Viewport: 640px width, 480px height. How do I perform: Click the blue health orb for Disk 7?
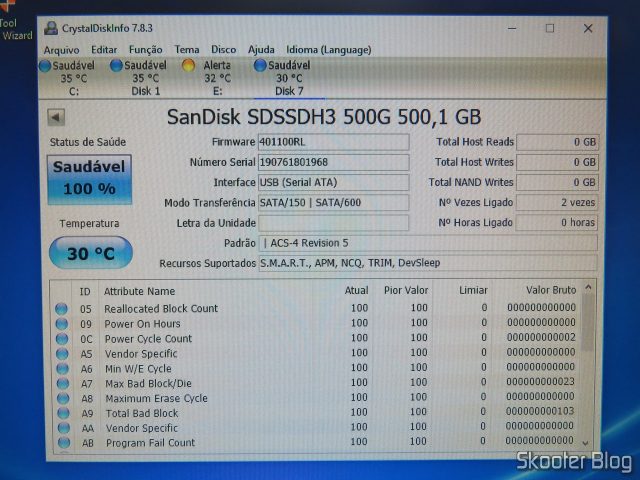pos(260,65)
